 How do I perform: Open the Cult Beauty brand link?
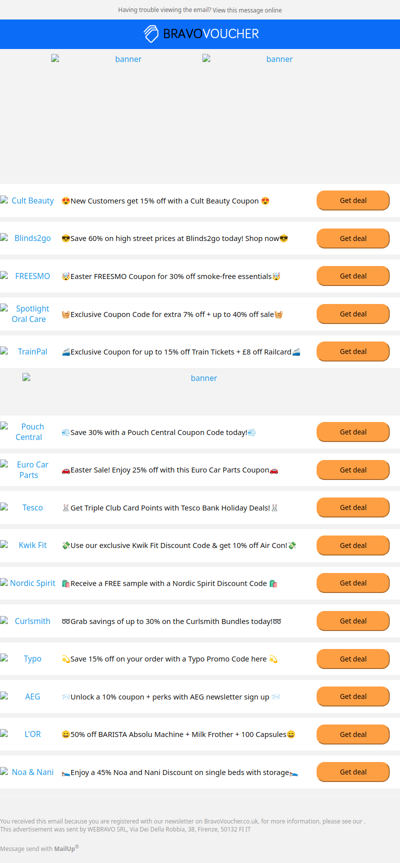(x=28, y=201)
